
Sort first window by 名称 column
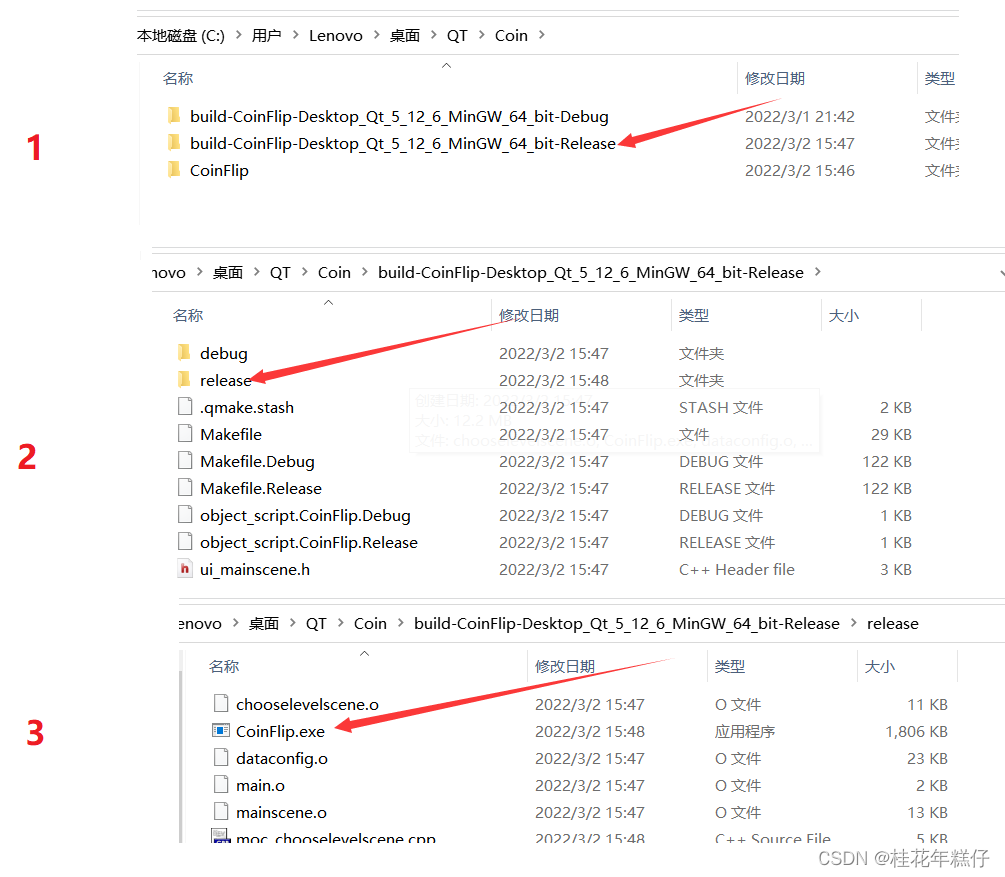click(178, 78)
